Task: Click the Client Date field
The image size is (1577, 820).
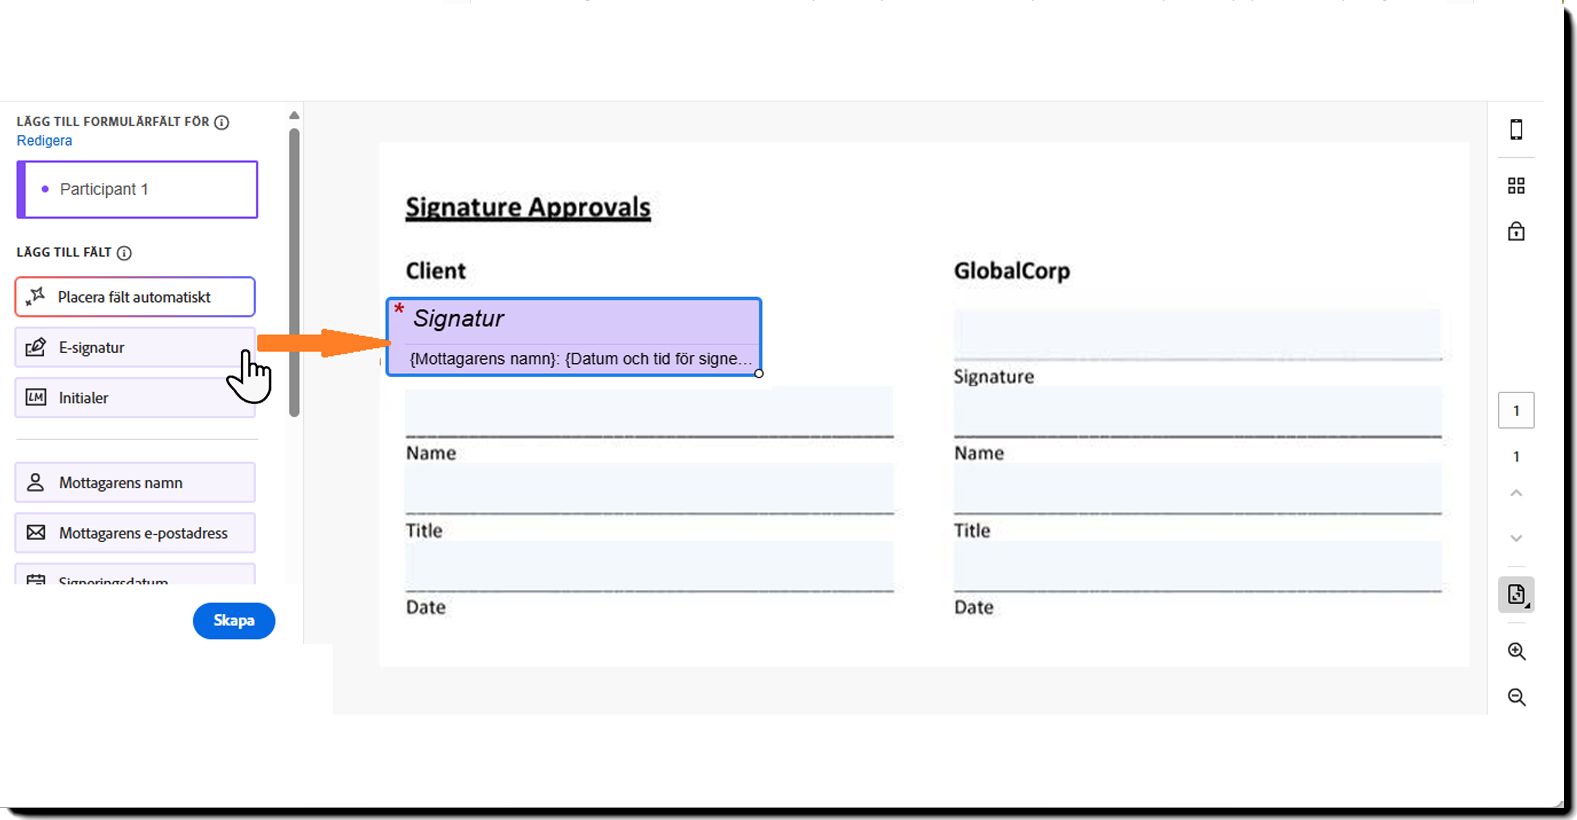Action: coord(649,566)
